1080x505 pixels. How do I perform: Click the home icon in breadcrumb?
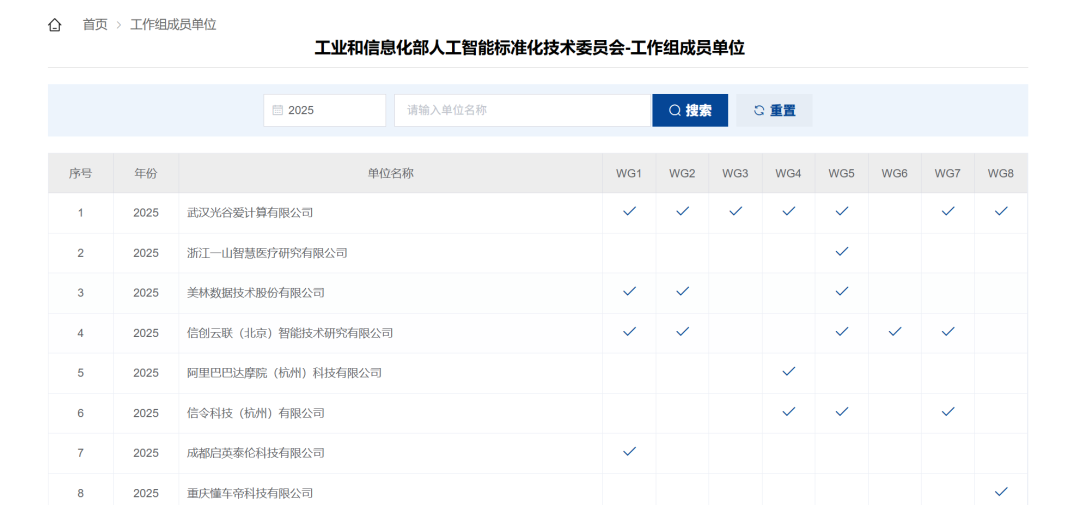click(55, 25)
